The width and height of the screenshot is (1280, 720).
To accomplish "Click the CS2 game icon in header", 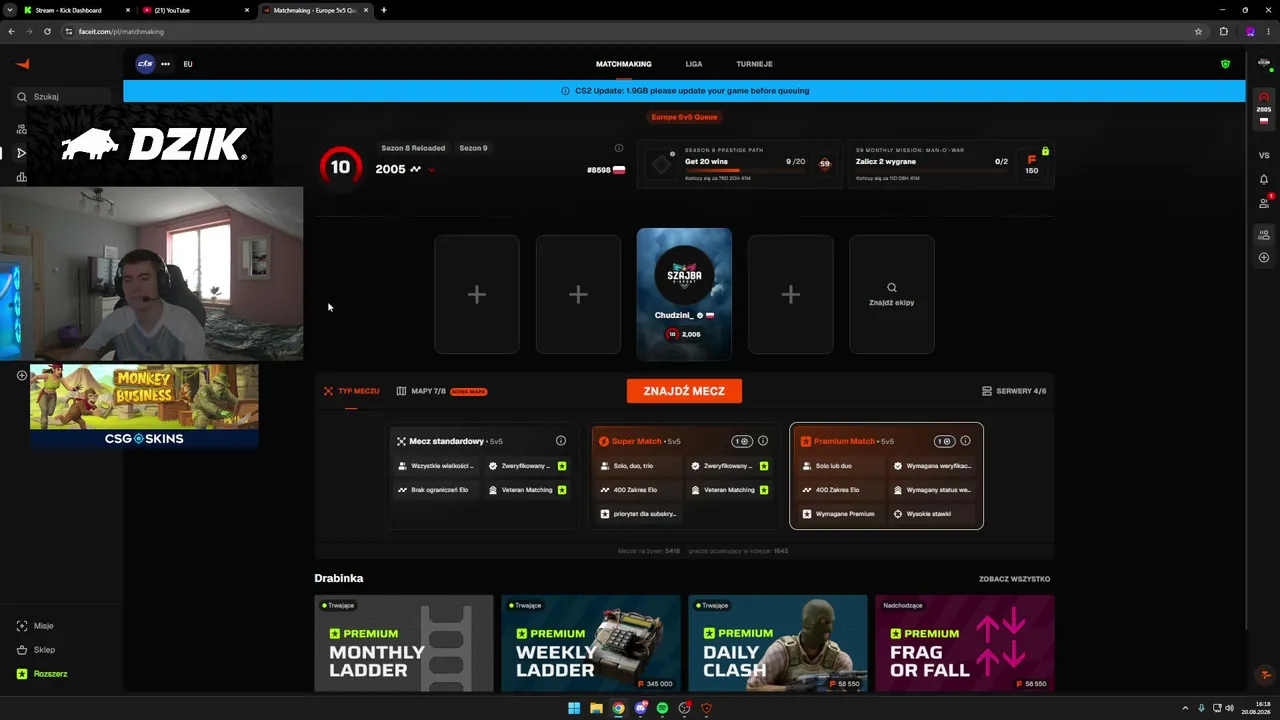I will coord(145,64).
